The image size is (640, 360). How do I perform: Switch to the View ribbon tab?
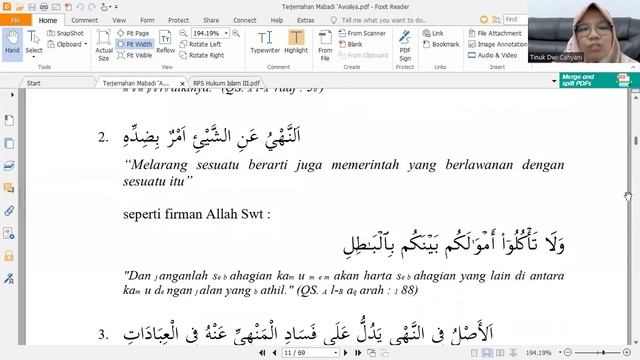[119, 20]
